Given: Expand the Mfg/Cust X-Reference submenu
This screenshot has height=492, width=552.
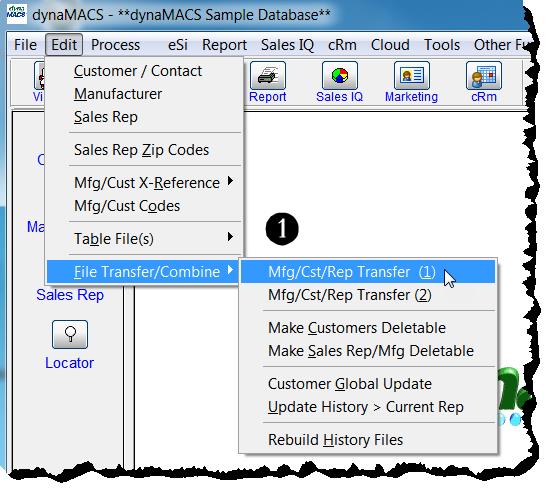Looking at the screenshot, I should tap(145, 183).
